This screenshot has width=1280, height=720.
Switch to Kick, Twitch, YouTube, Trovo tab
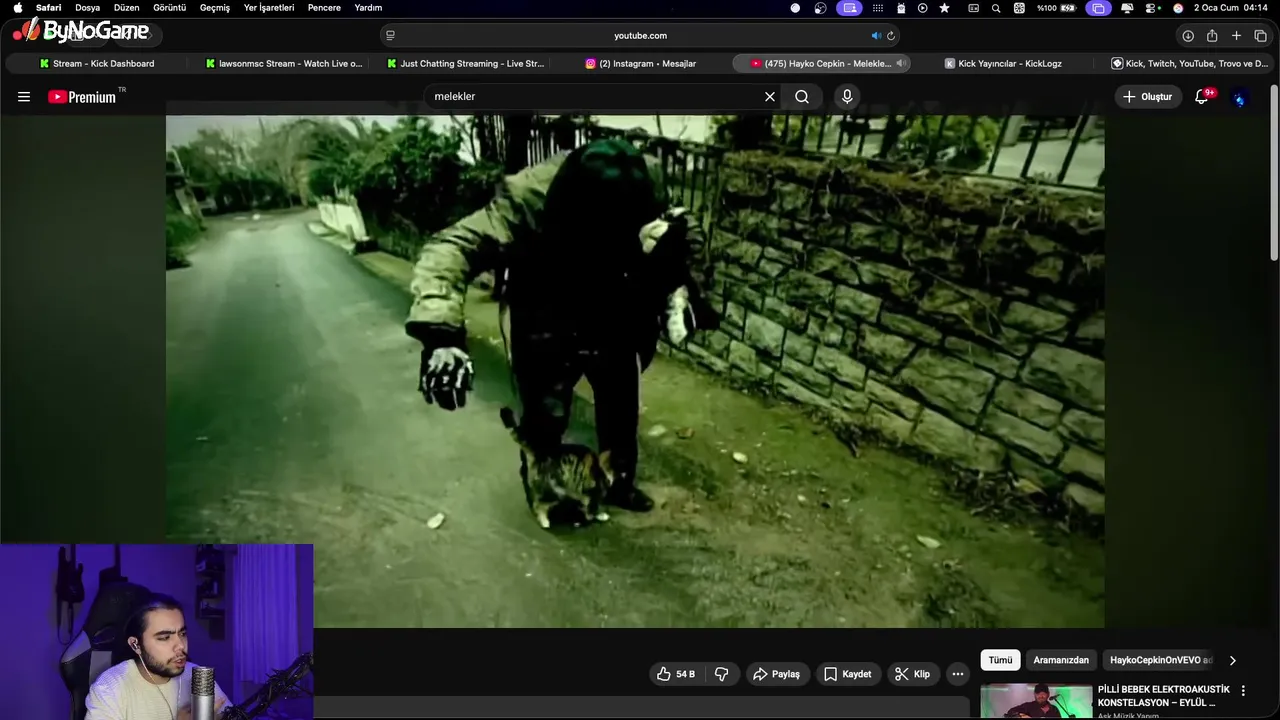(x=1189, y=63)
